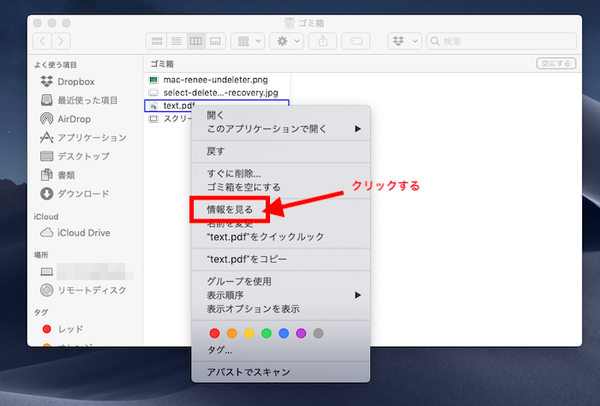Screen dimensions: 600x406
Task: Select the blurred computer entry under 場所
Action: point(87,271)
